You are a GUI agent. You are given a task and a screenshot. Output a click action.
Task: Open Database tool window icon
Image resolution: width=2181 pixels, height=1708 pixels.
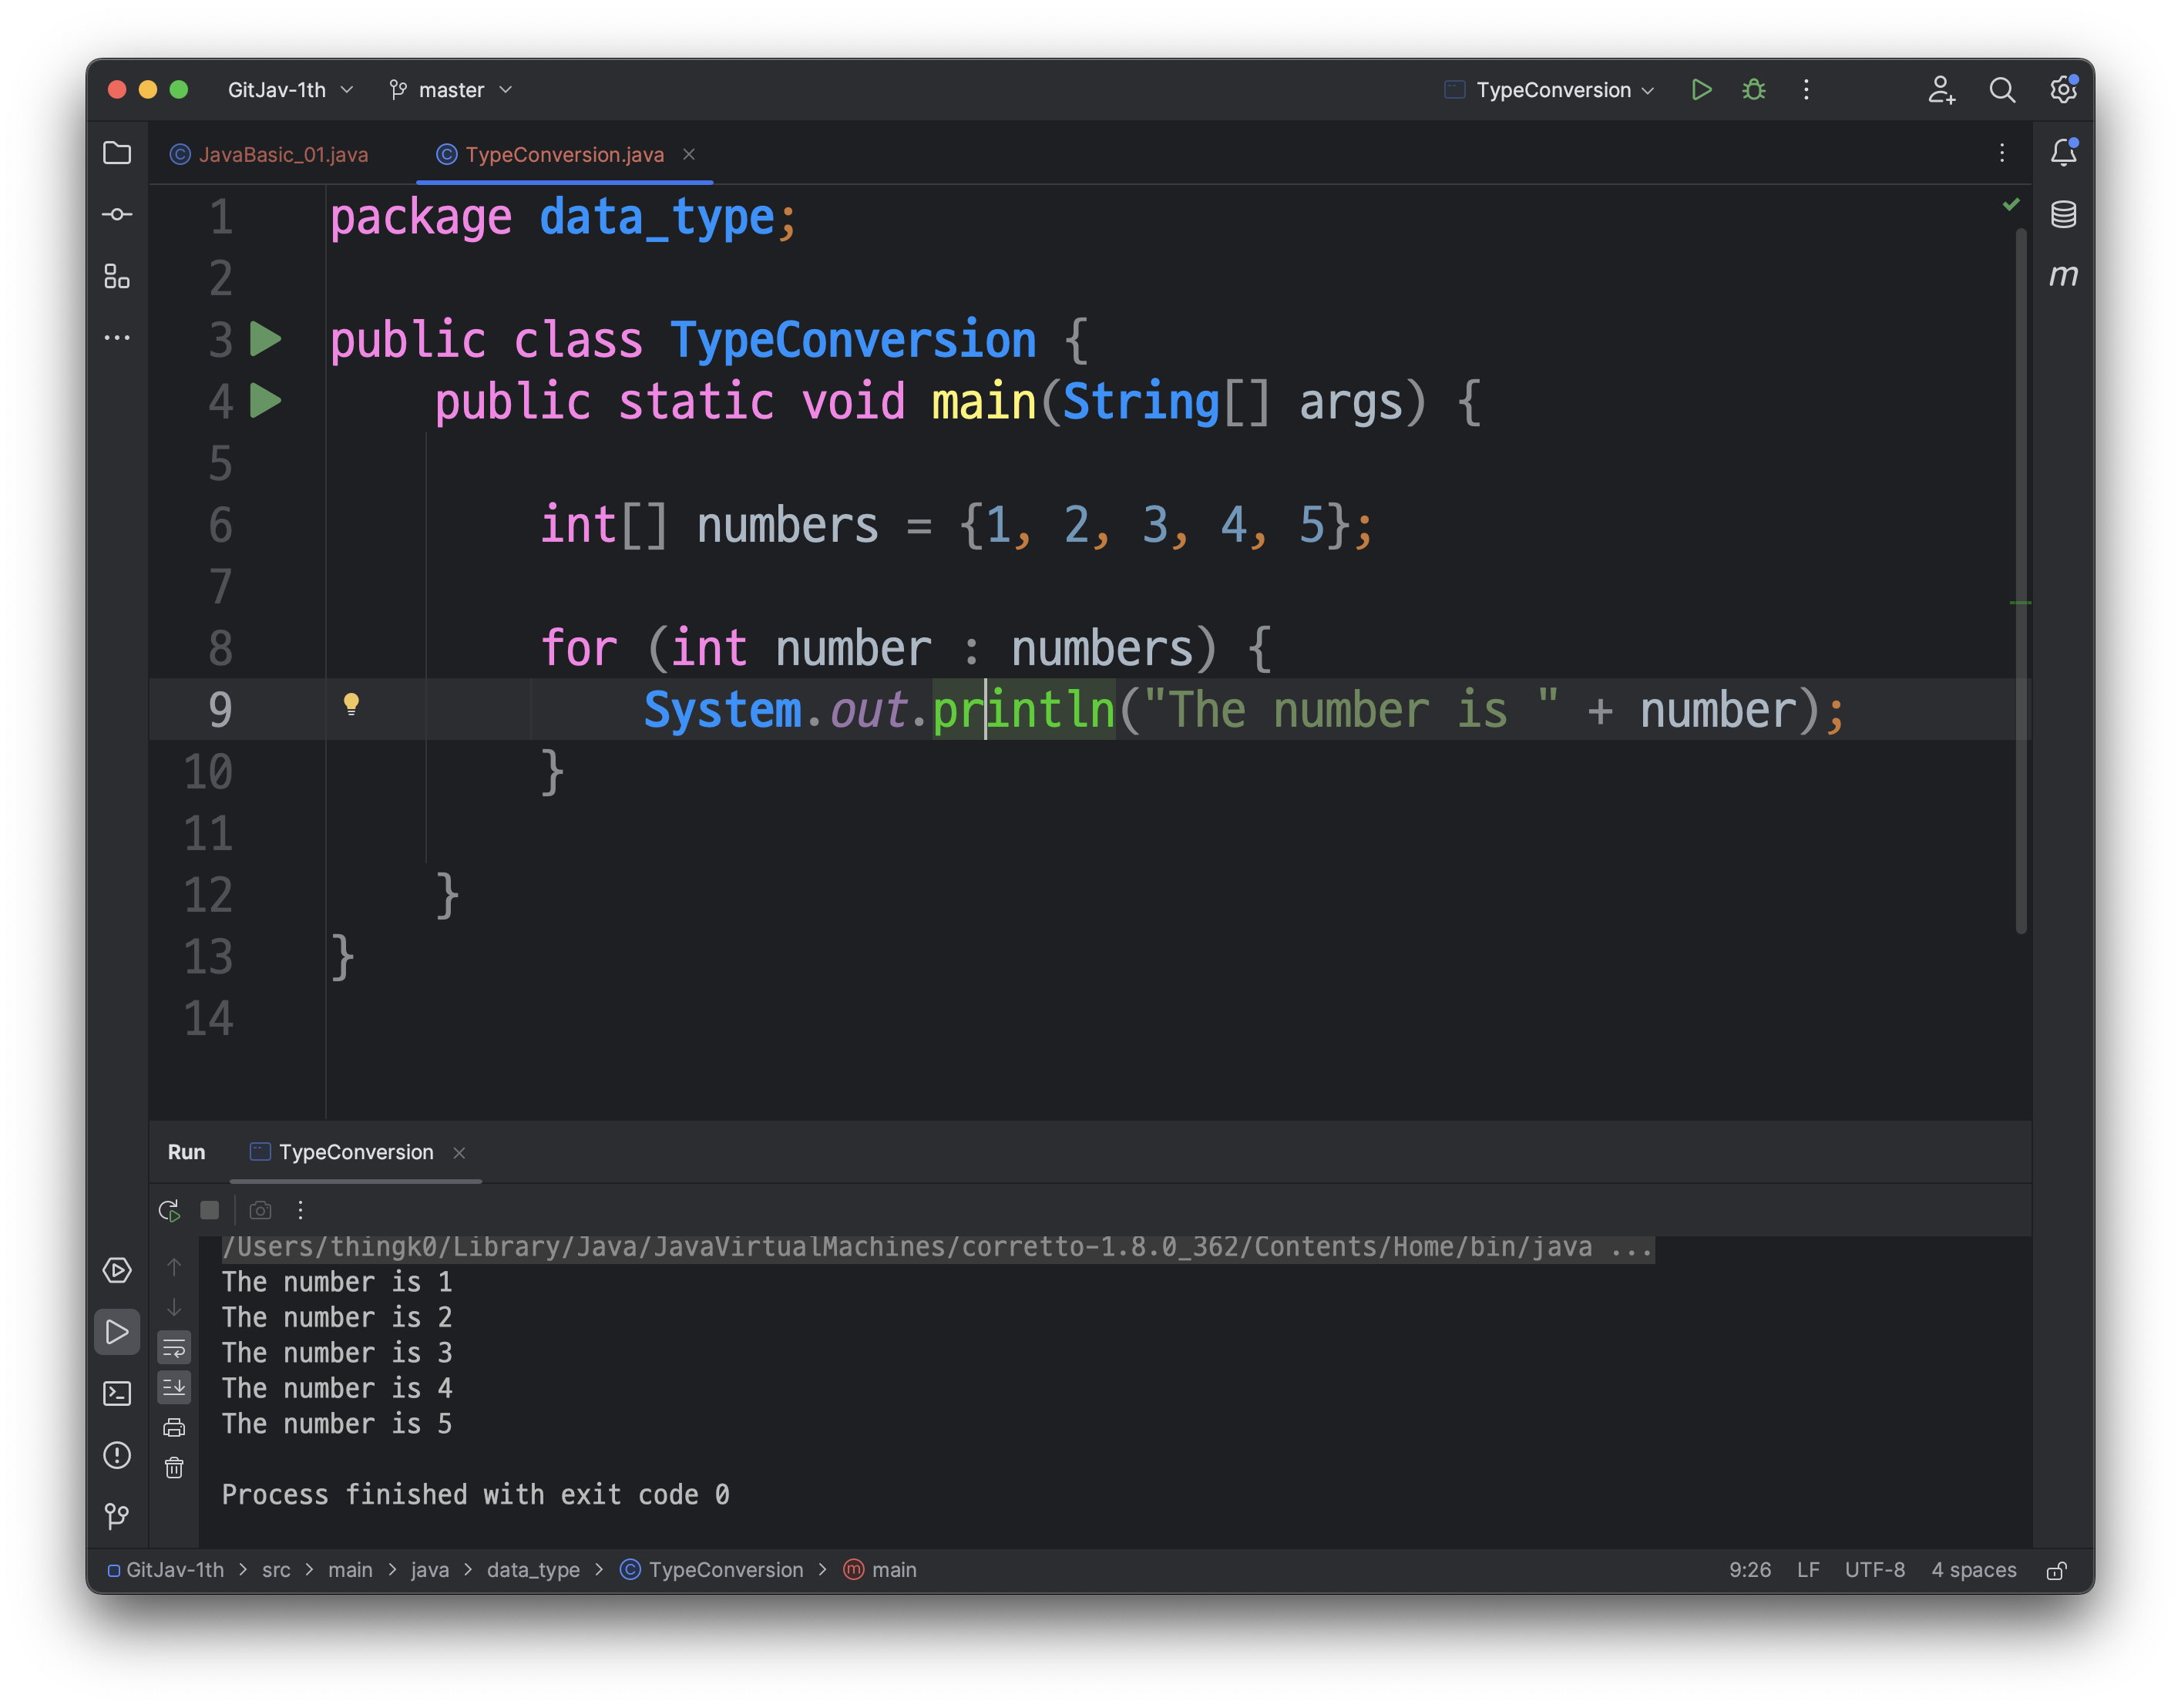[2062, 214]
